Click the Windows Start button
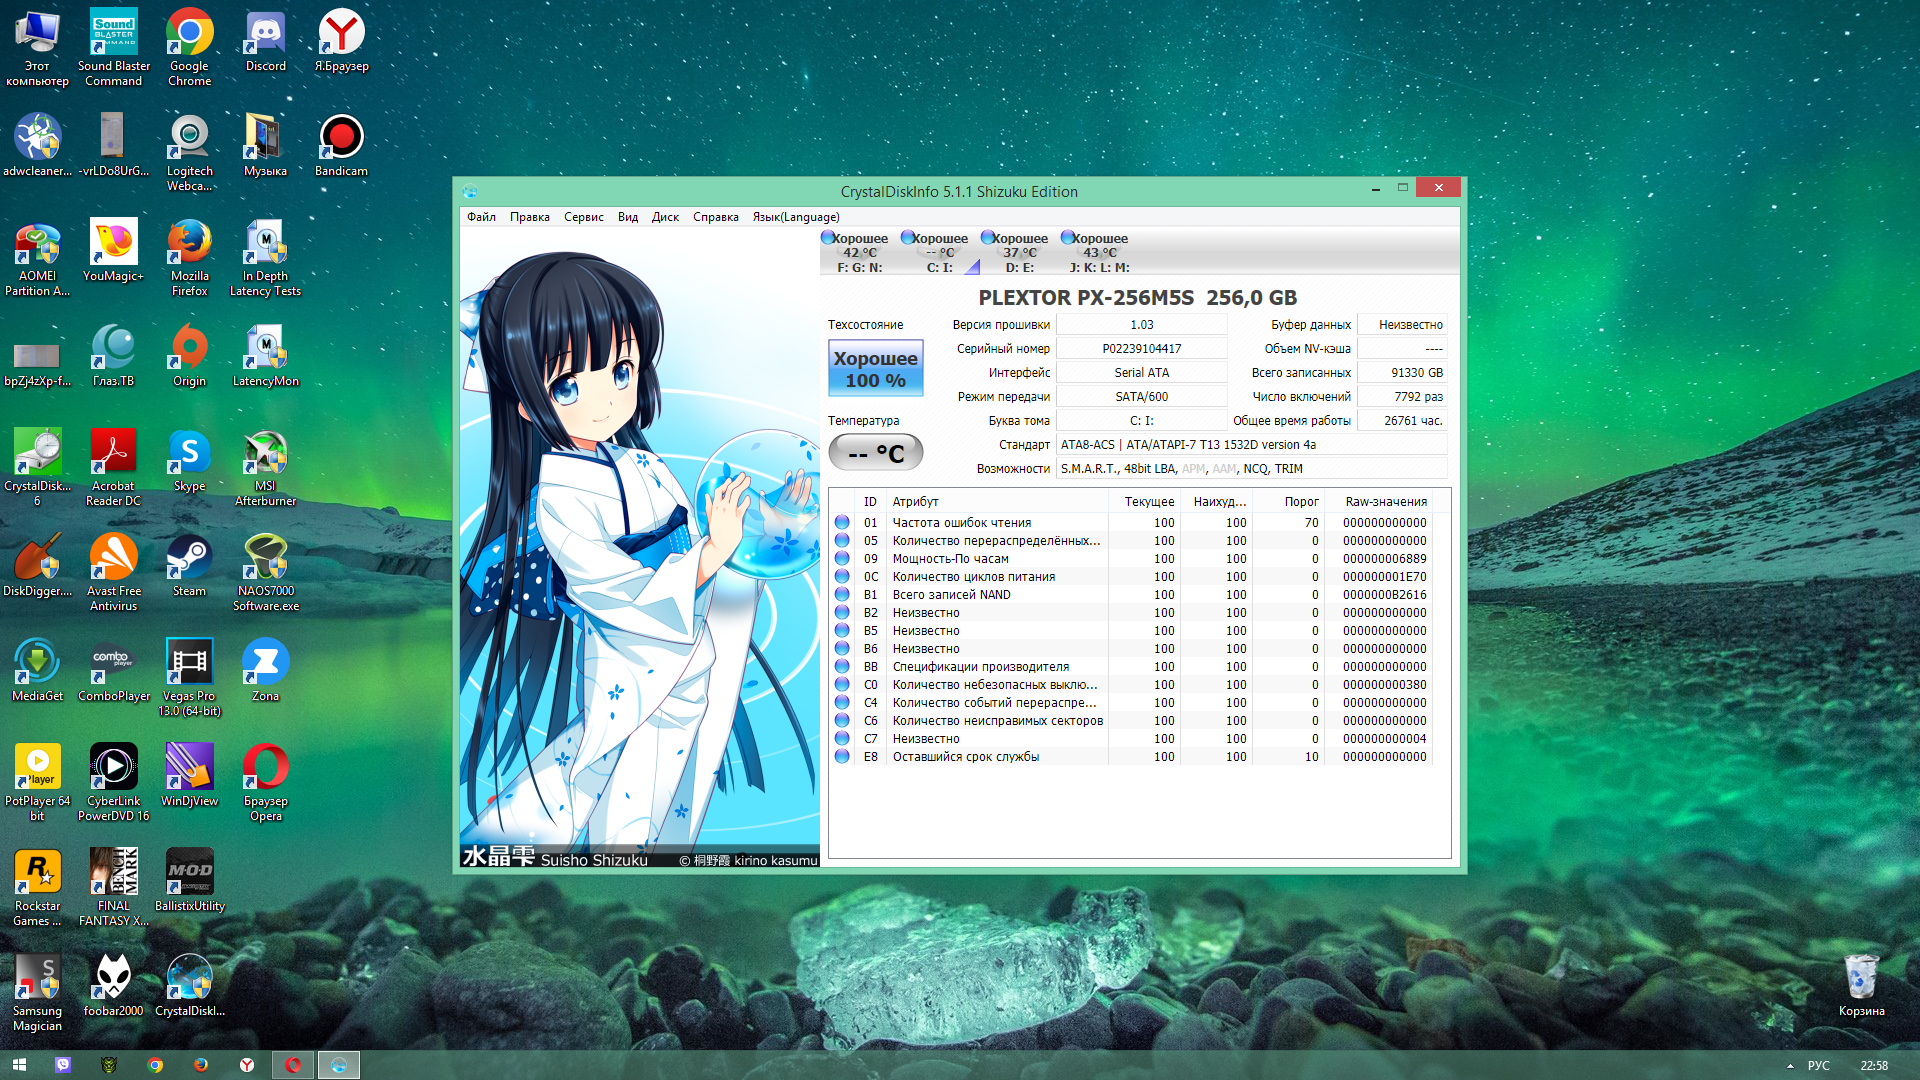 coord(19,1065)
